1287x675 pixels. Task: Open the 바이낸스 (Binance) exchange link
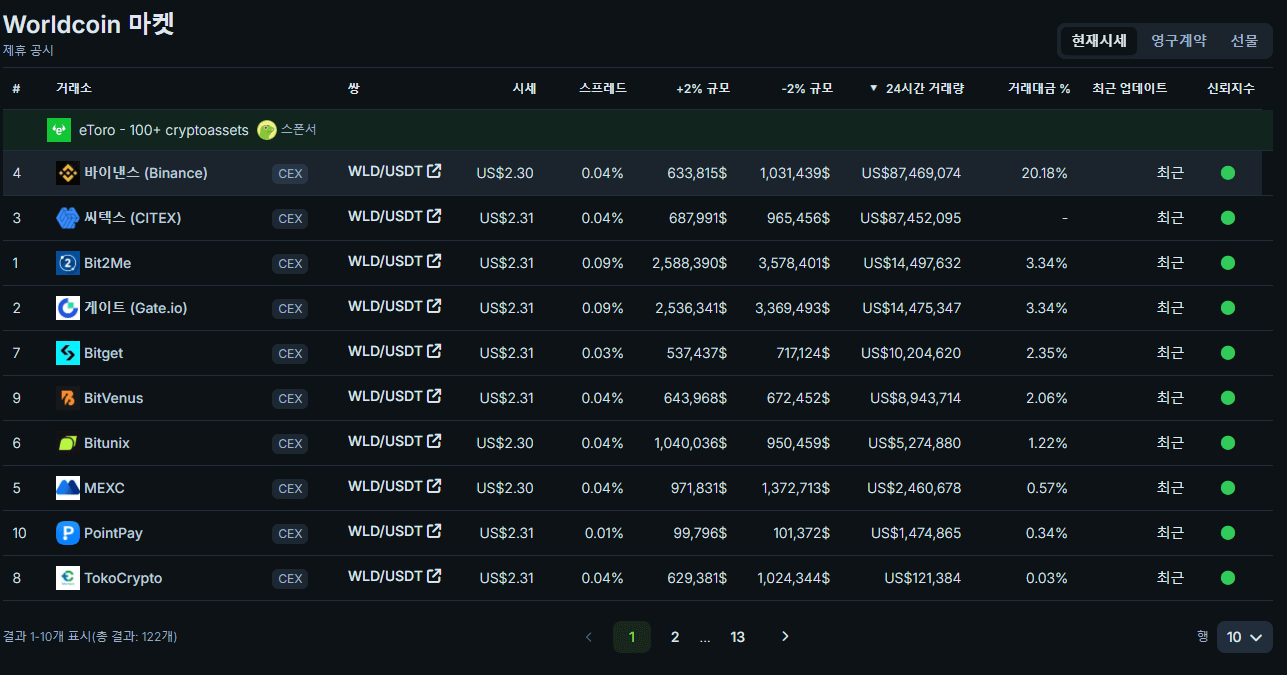(146, 173)
